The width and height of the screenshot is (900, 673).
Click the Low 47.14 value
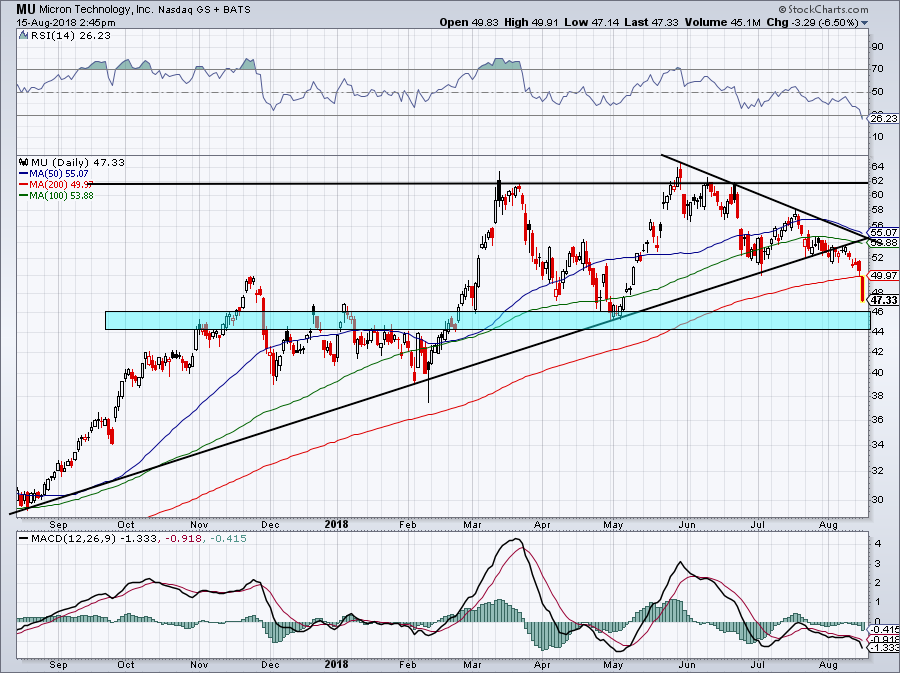pos(591,22)
